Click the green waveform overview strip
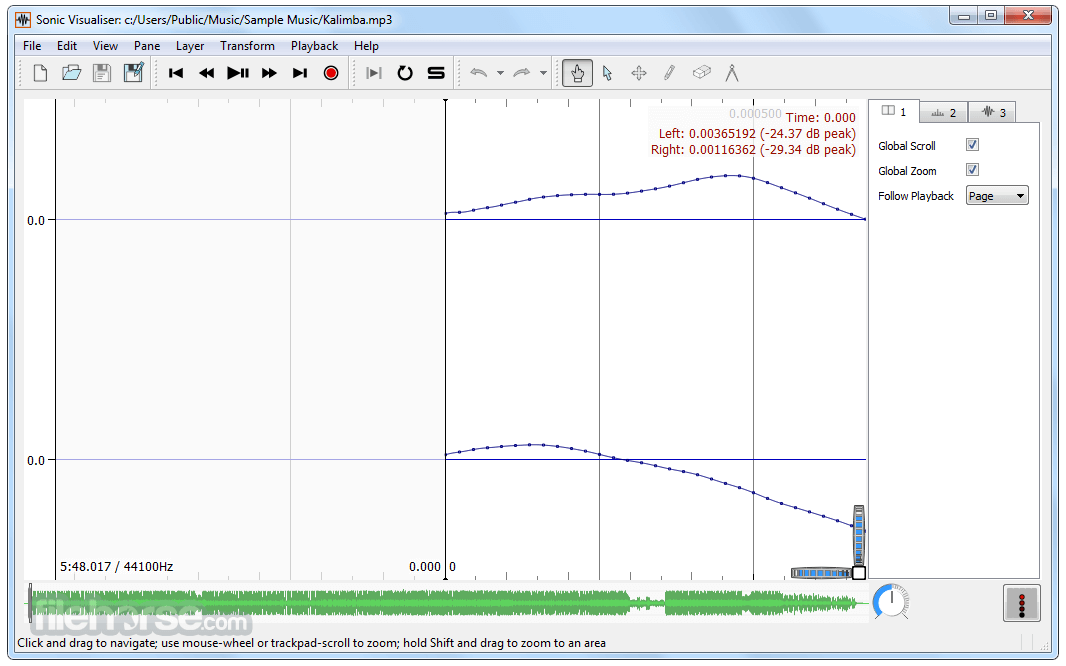The height and width of the screenshot is (666, 1066). tap(447, 602)
